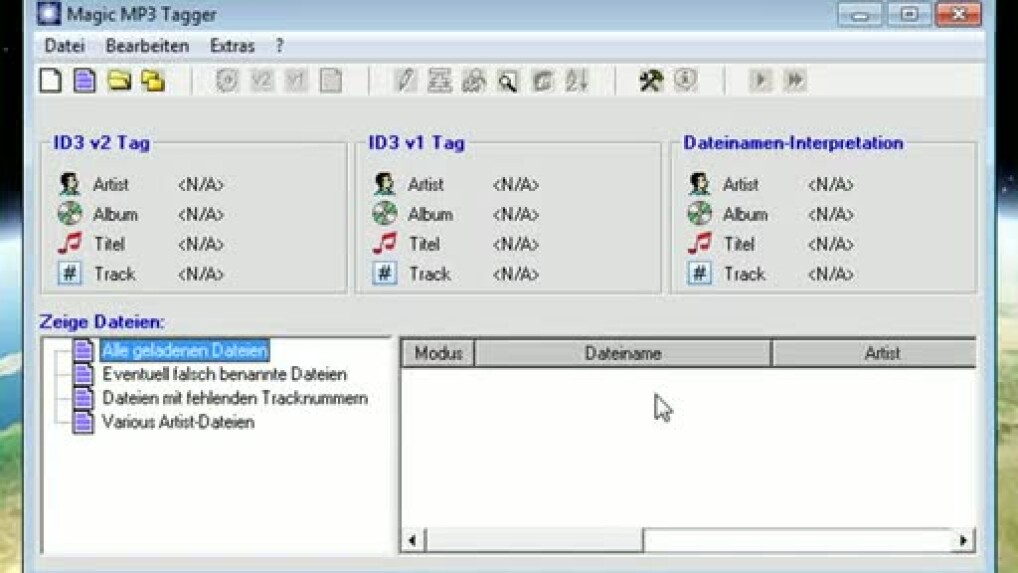Open the Extras menu
The width and height of the screenshot is (1018, 573).
coord(232,46)
